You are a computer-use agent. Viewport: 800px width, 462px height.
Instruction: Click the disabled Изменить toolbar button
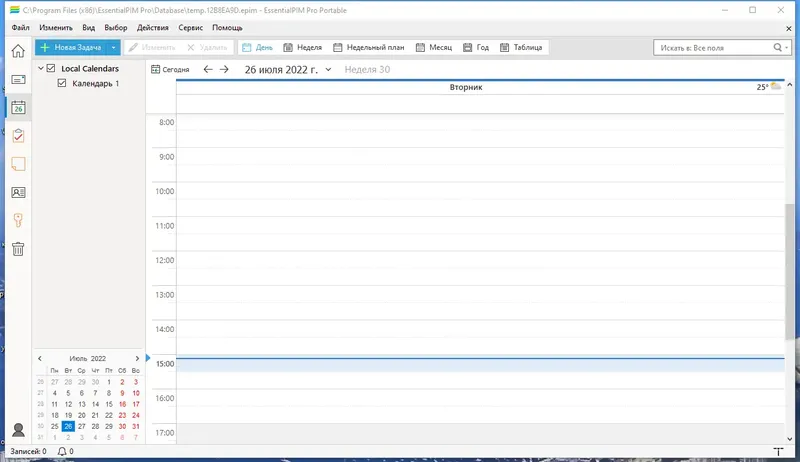152,47
